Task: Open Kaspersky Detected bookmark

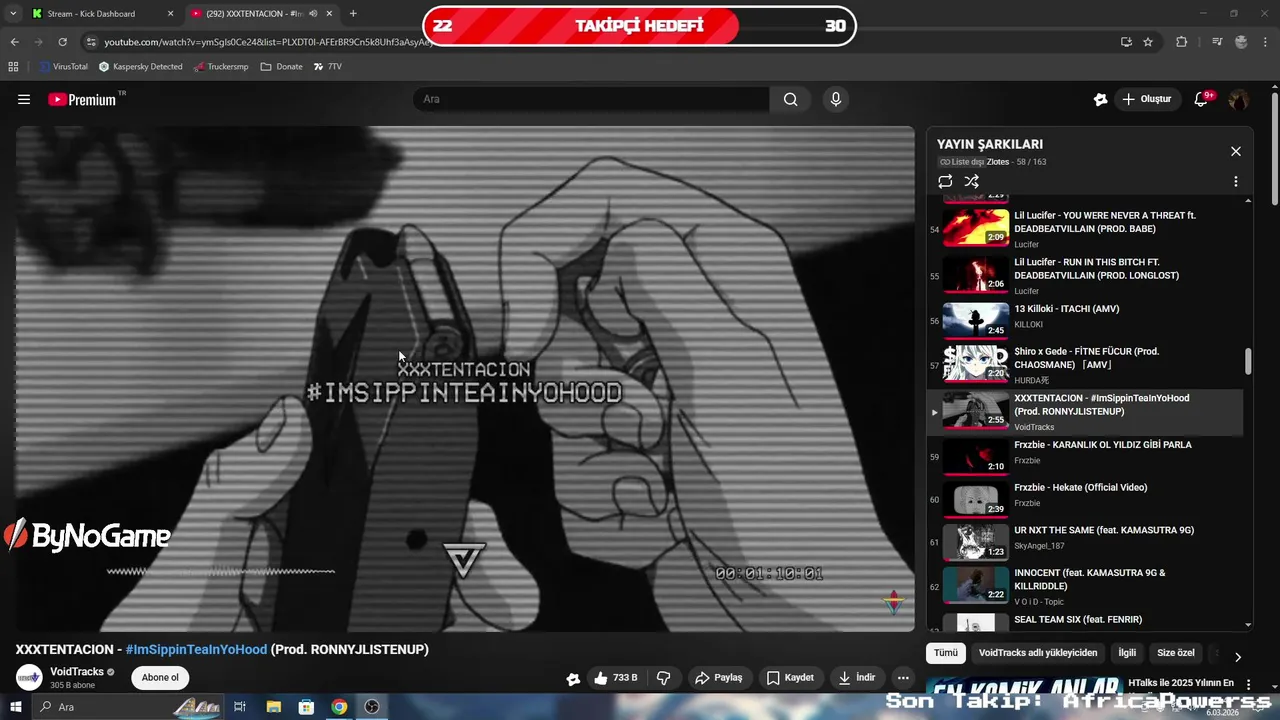Action: tap(141, 67)
